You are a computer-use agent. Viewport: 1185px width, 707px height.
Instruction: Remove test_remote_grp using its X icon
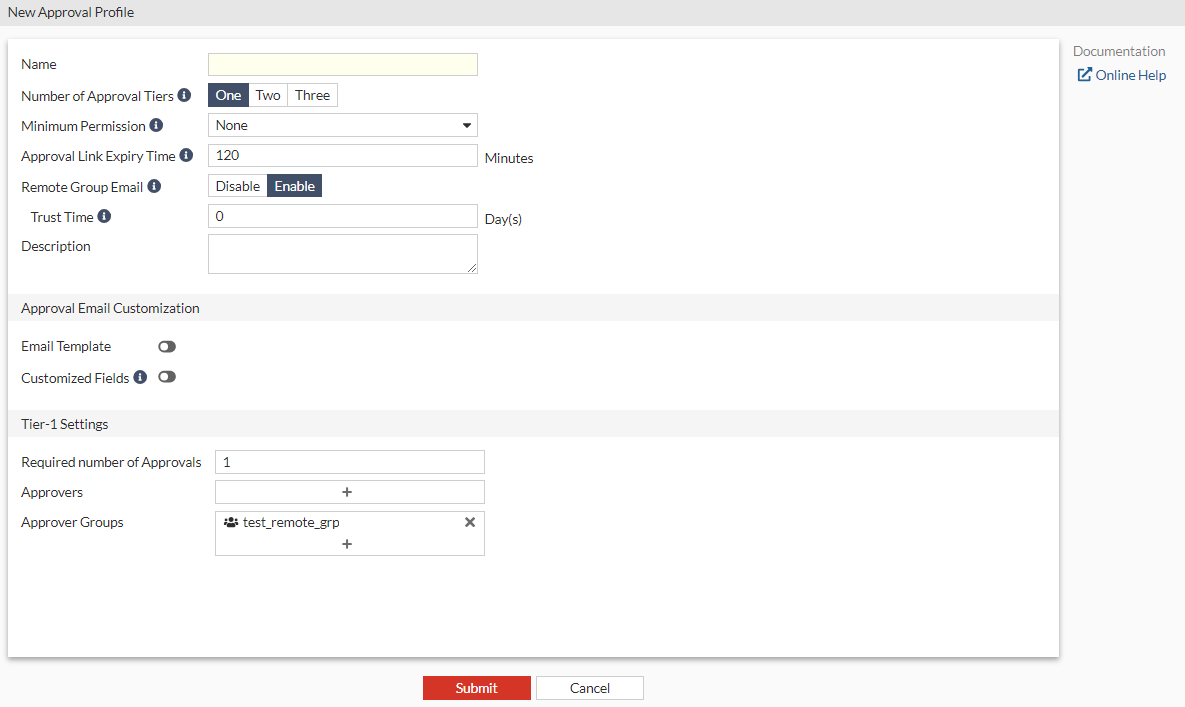click(x=470, y=521)
